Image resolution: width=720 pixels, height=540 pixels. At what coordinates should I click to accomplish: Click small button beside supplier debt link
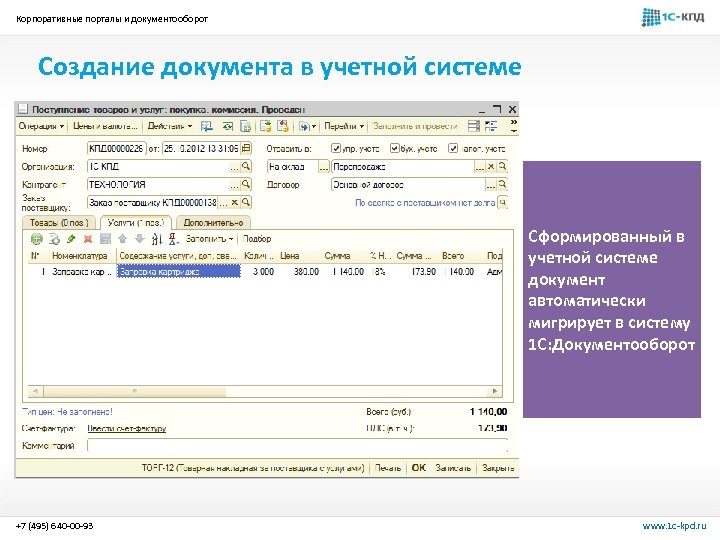pyautogui.click(x=503, y=202)
